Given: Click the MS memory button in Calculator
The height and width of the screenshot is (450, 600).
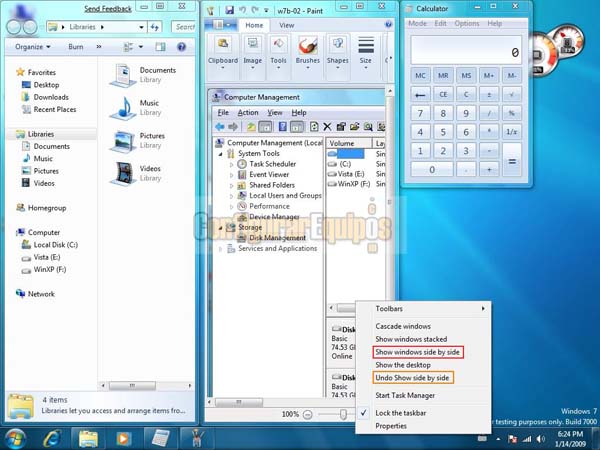Looking at the screenshot, I should point(466,76).
